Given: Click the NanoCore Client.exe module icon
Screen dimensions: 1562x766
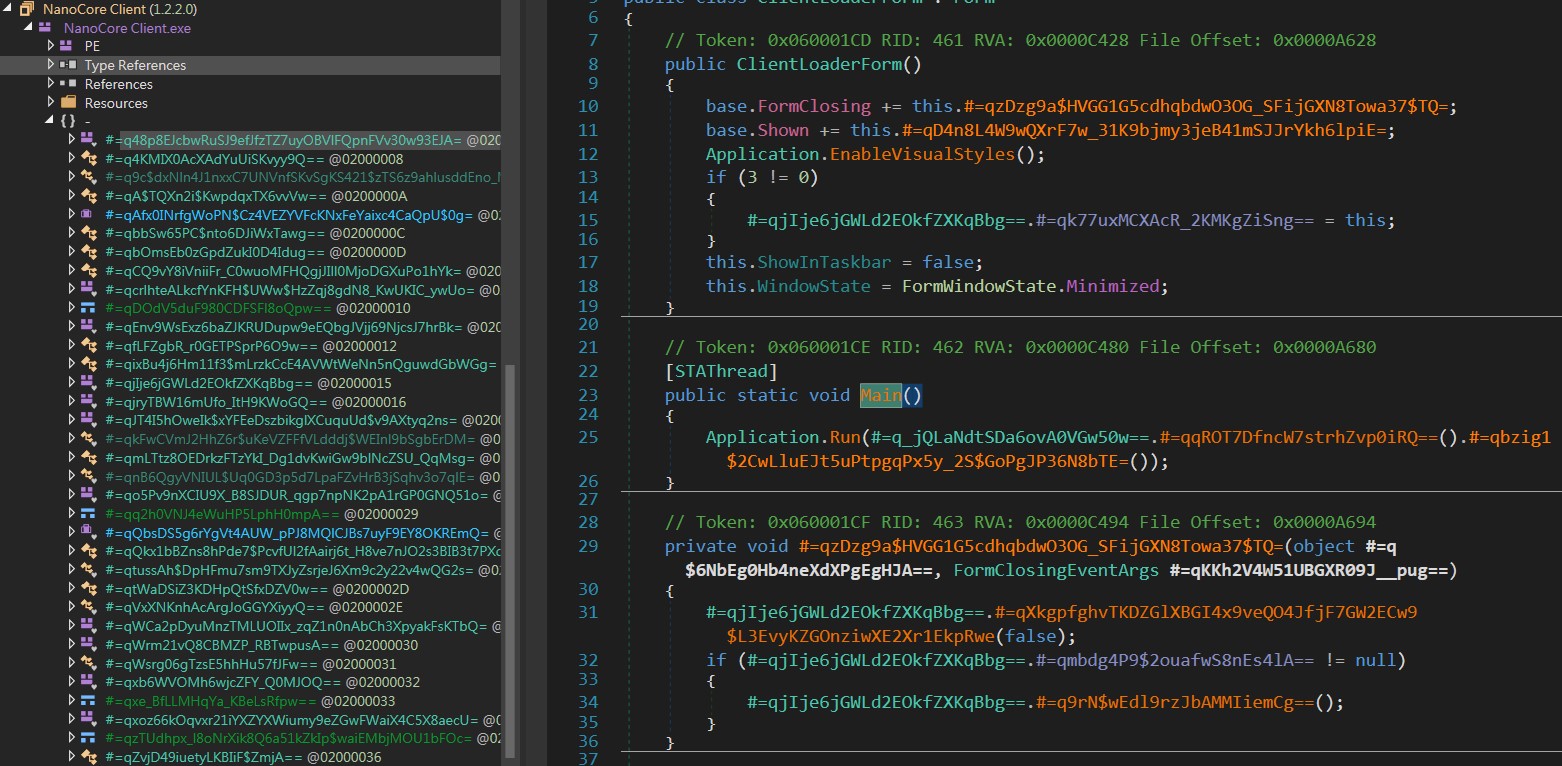Looking at the screenshot, I should coord(47,28).
